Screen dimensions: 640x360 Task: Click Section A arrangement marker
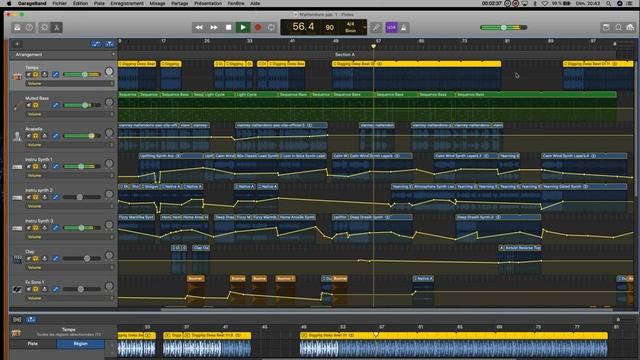point(345,54)
